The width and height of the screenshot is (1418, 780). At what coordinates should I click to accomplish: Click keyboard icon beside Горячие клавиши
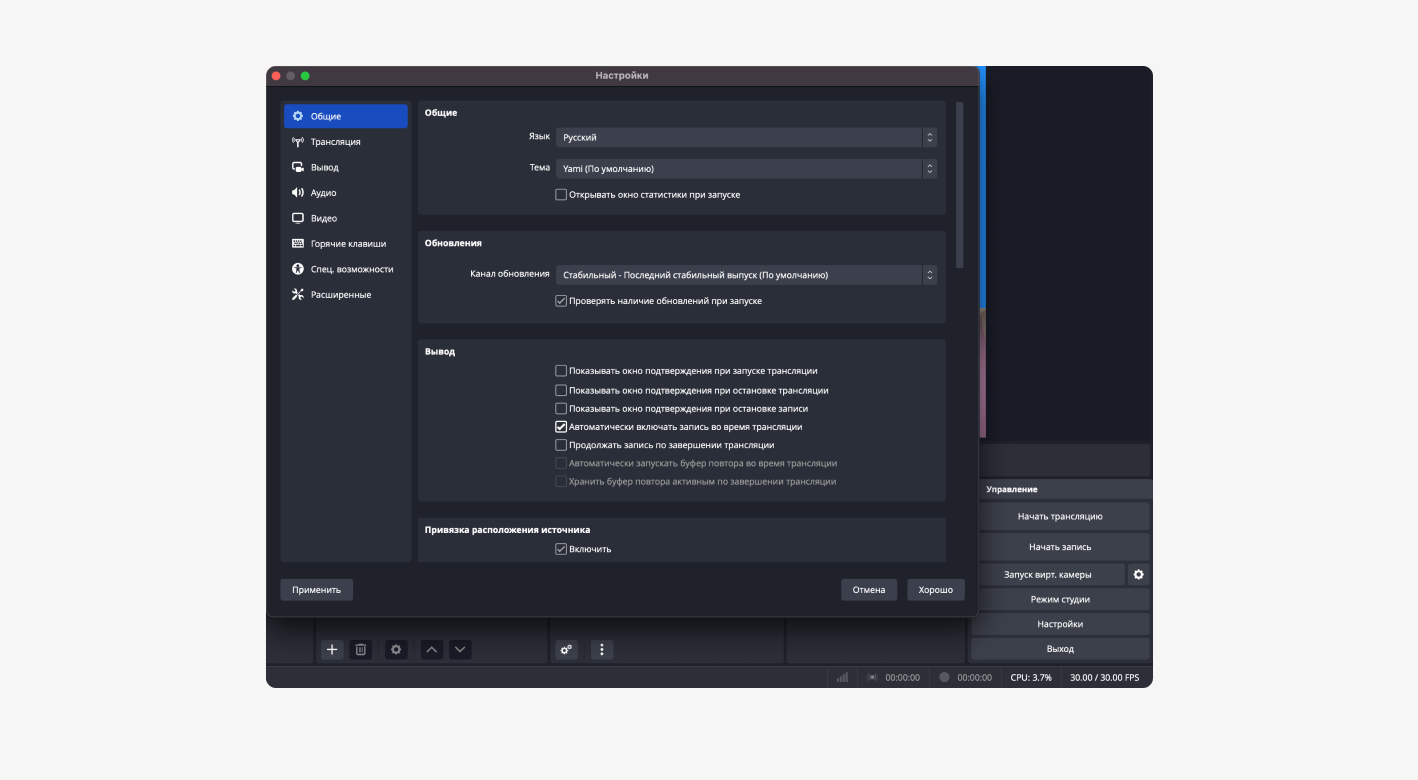pos(297,244)
